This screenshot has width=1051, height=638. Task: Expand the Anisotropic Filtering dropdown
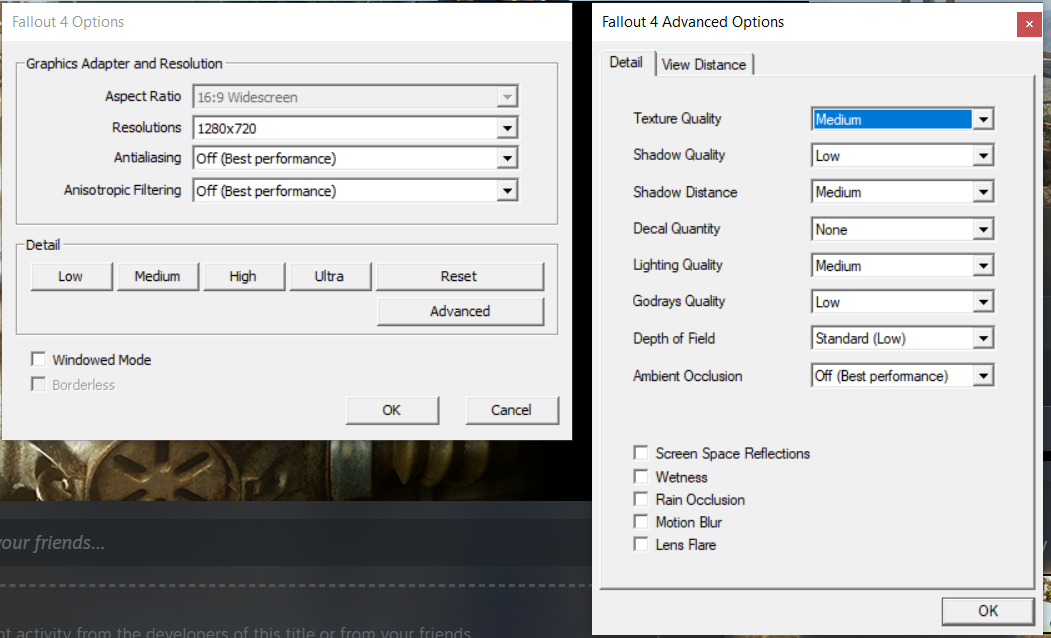(x=355, y=190)
